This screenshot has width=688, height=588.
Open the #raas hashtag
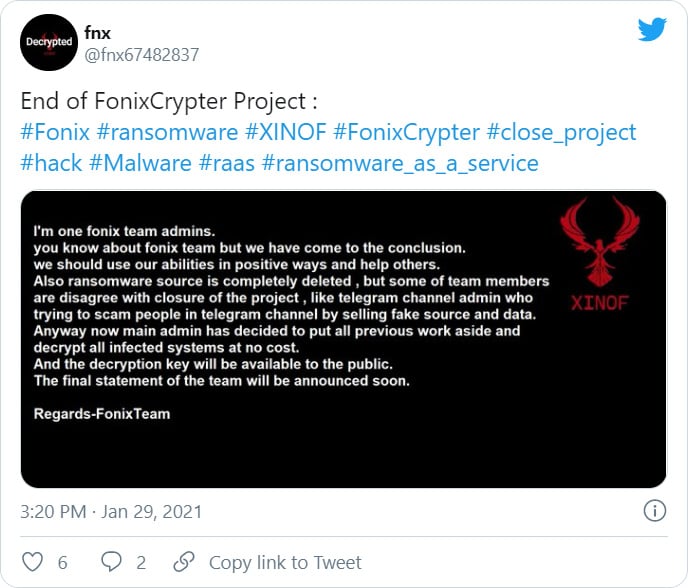pos(226,163)
